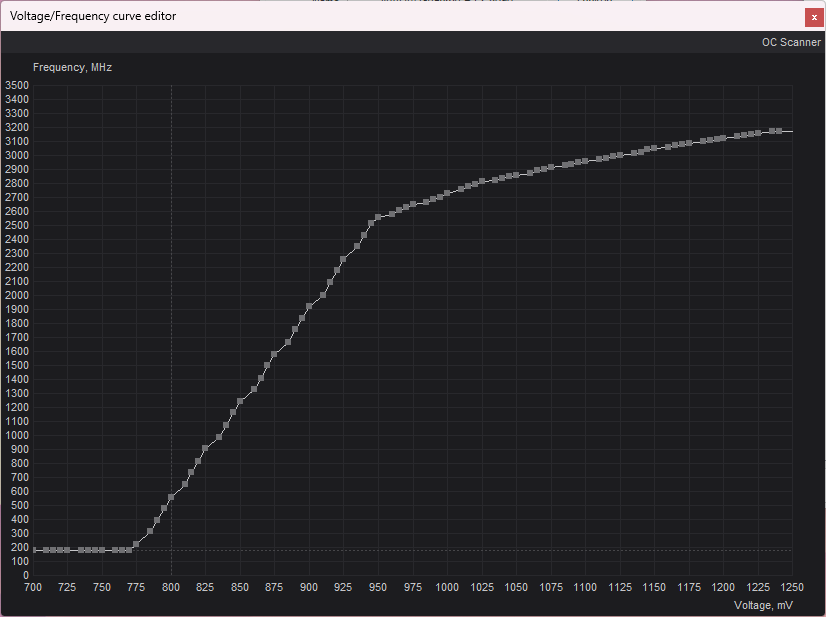Select the curve point at 1100 mV
This screenshot has width=826, height=617.
(586, 160)
